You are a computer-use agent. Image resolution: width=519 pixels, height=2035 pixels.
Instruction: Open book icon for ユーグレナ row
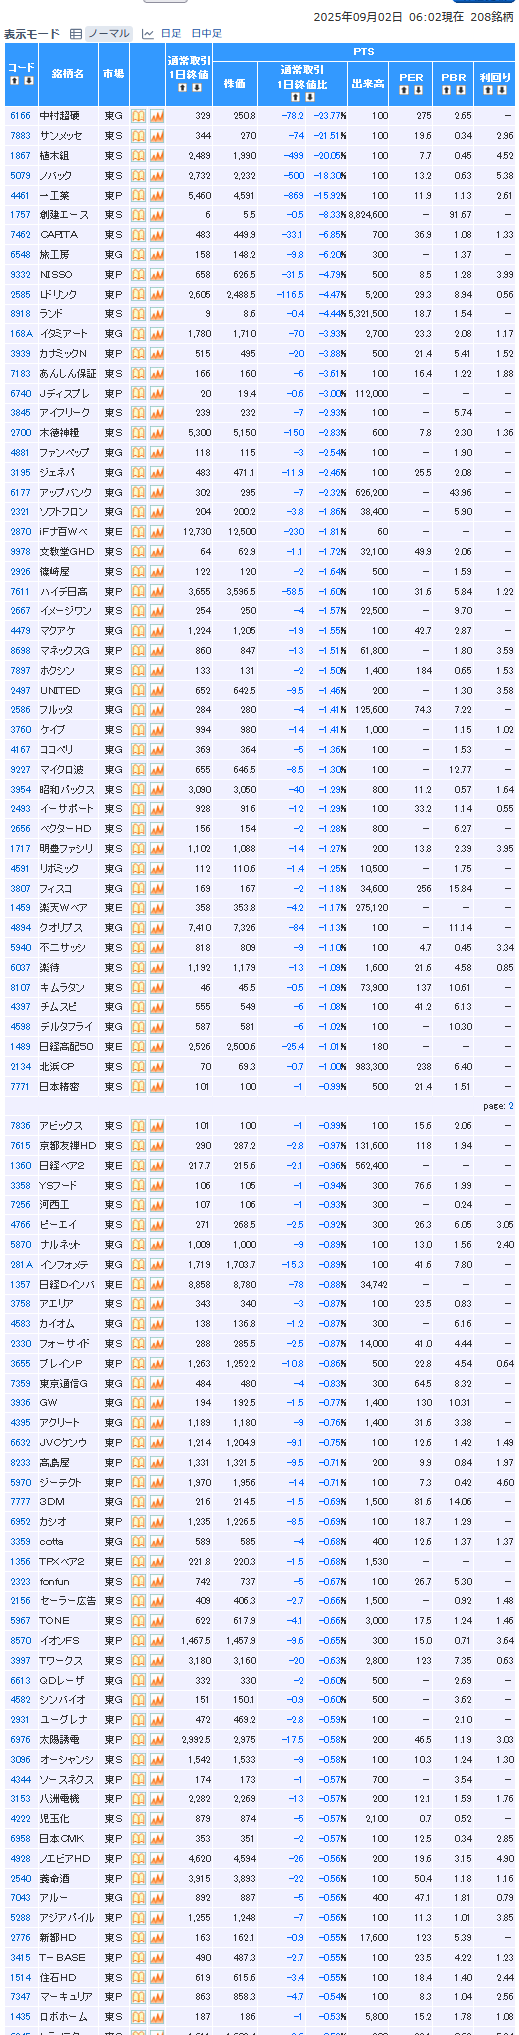pyautogui.click(x=138, y=1720)
